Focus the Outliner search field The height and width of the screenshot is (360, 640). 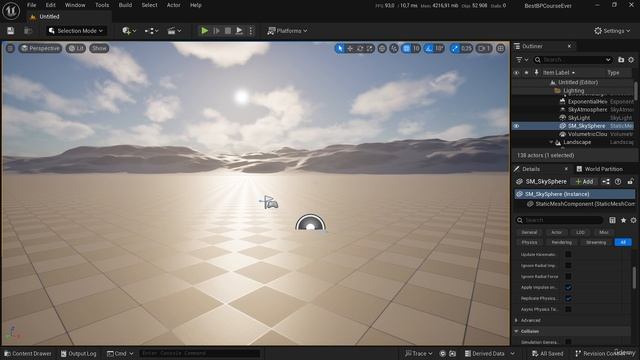point(573,60)
